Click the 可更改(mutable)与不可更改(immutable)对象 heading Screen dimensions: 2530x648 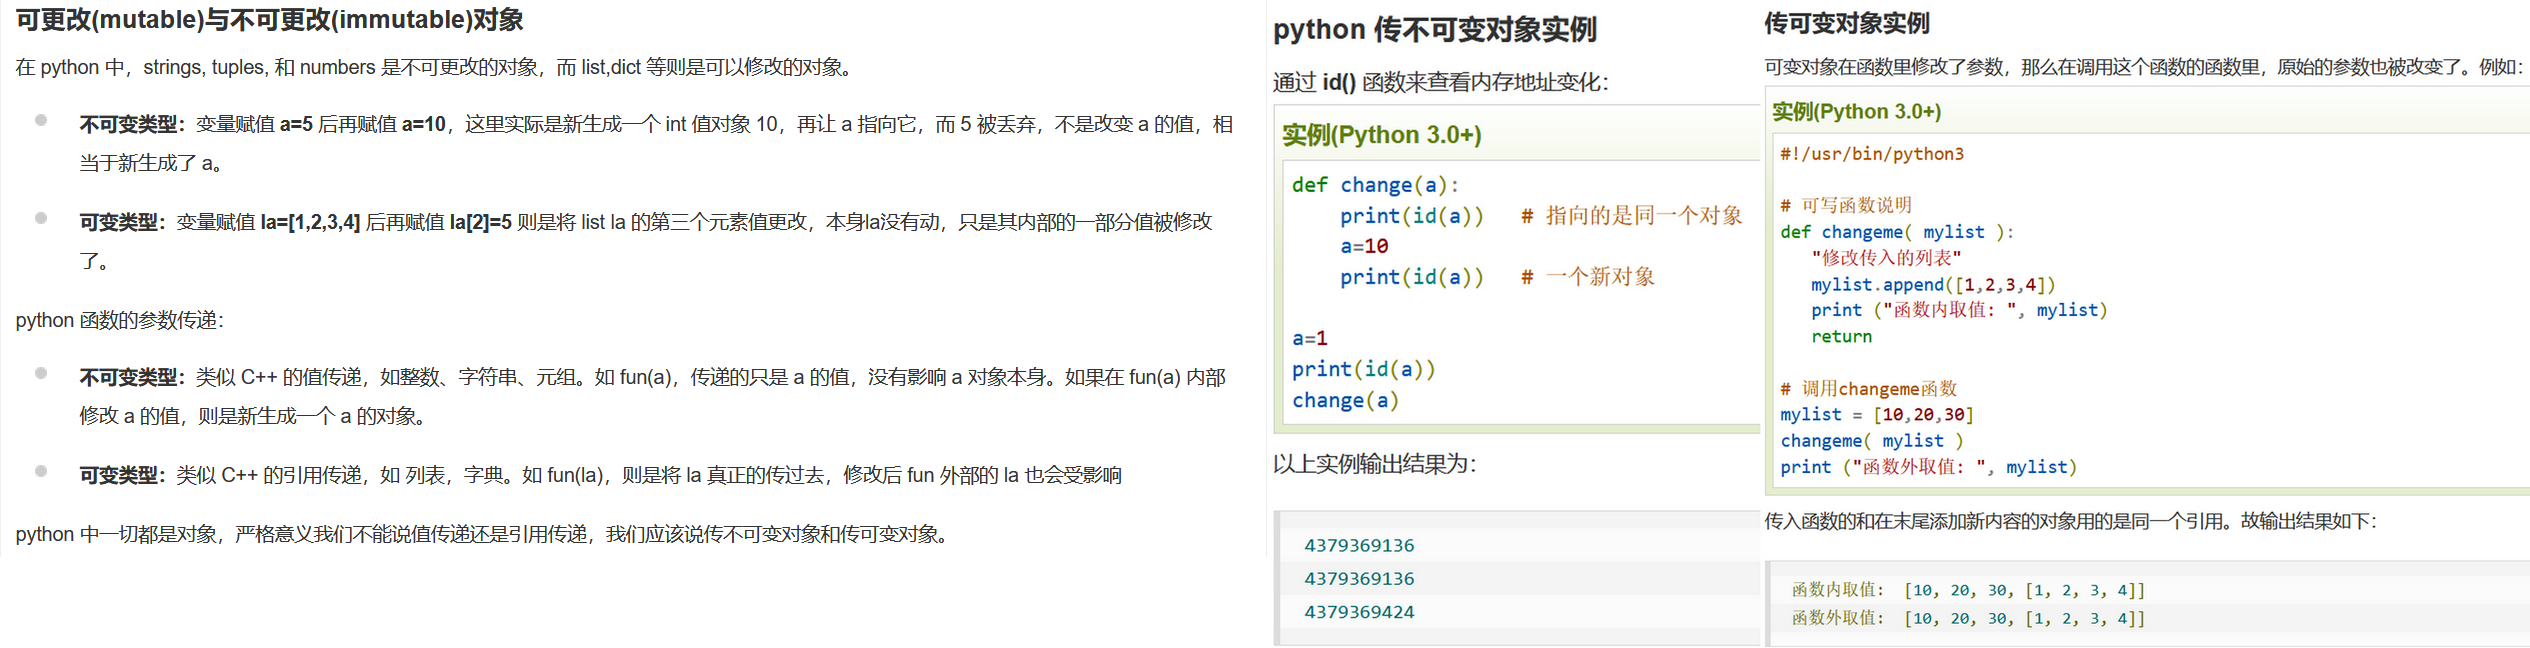point(269,20)
